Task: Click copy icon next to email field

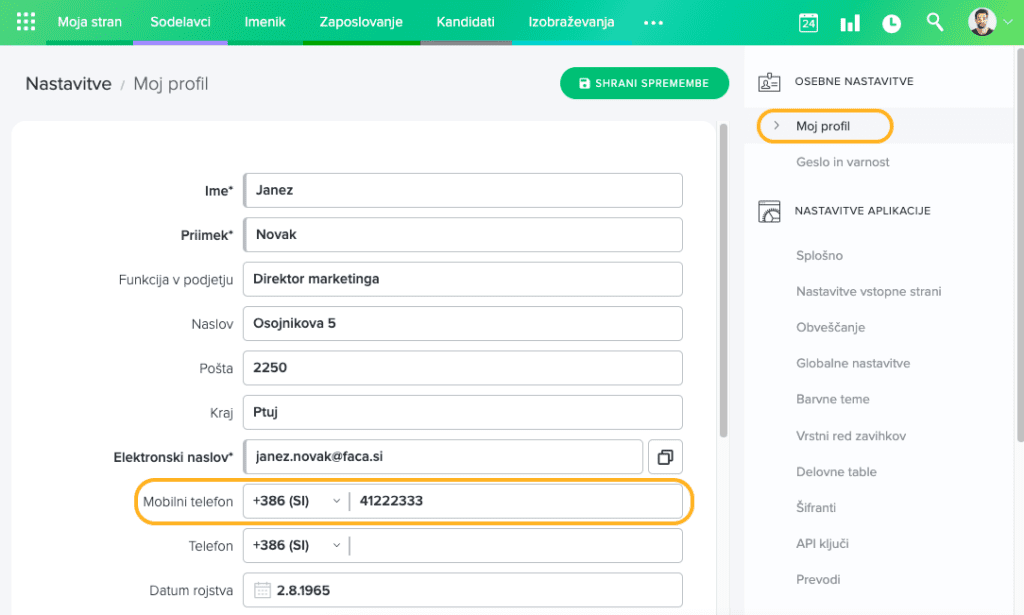Action: click(x=665, y=457)
